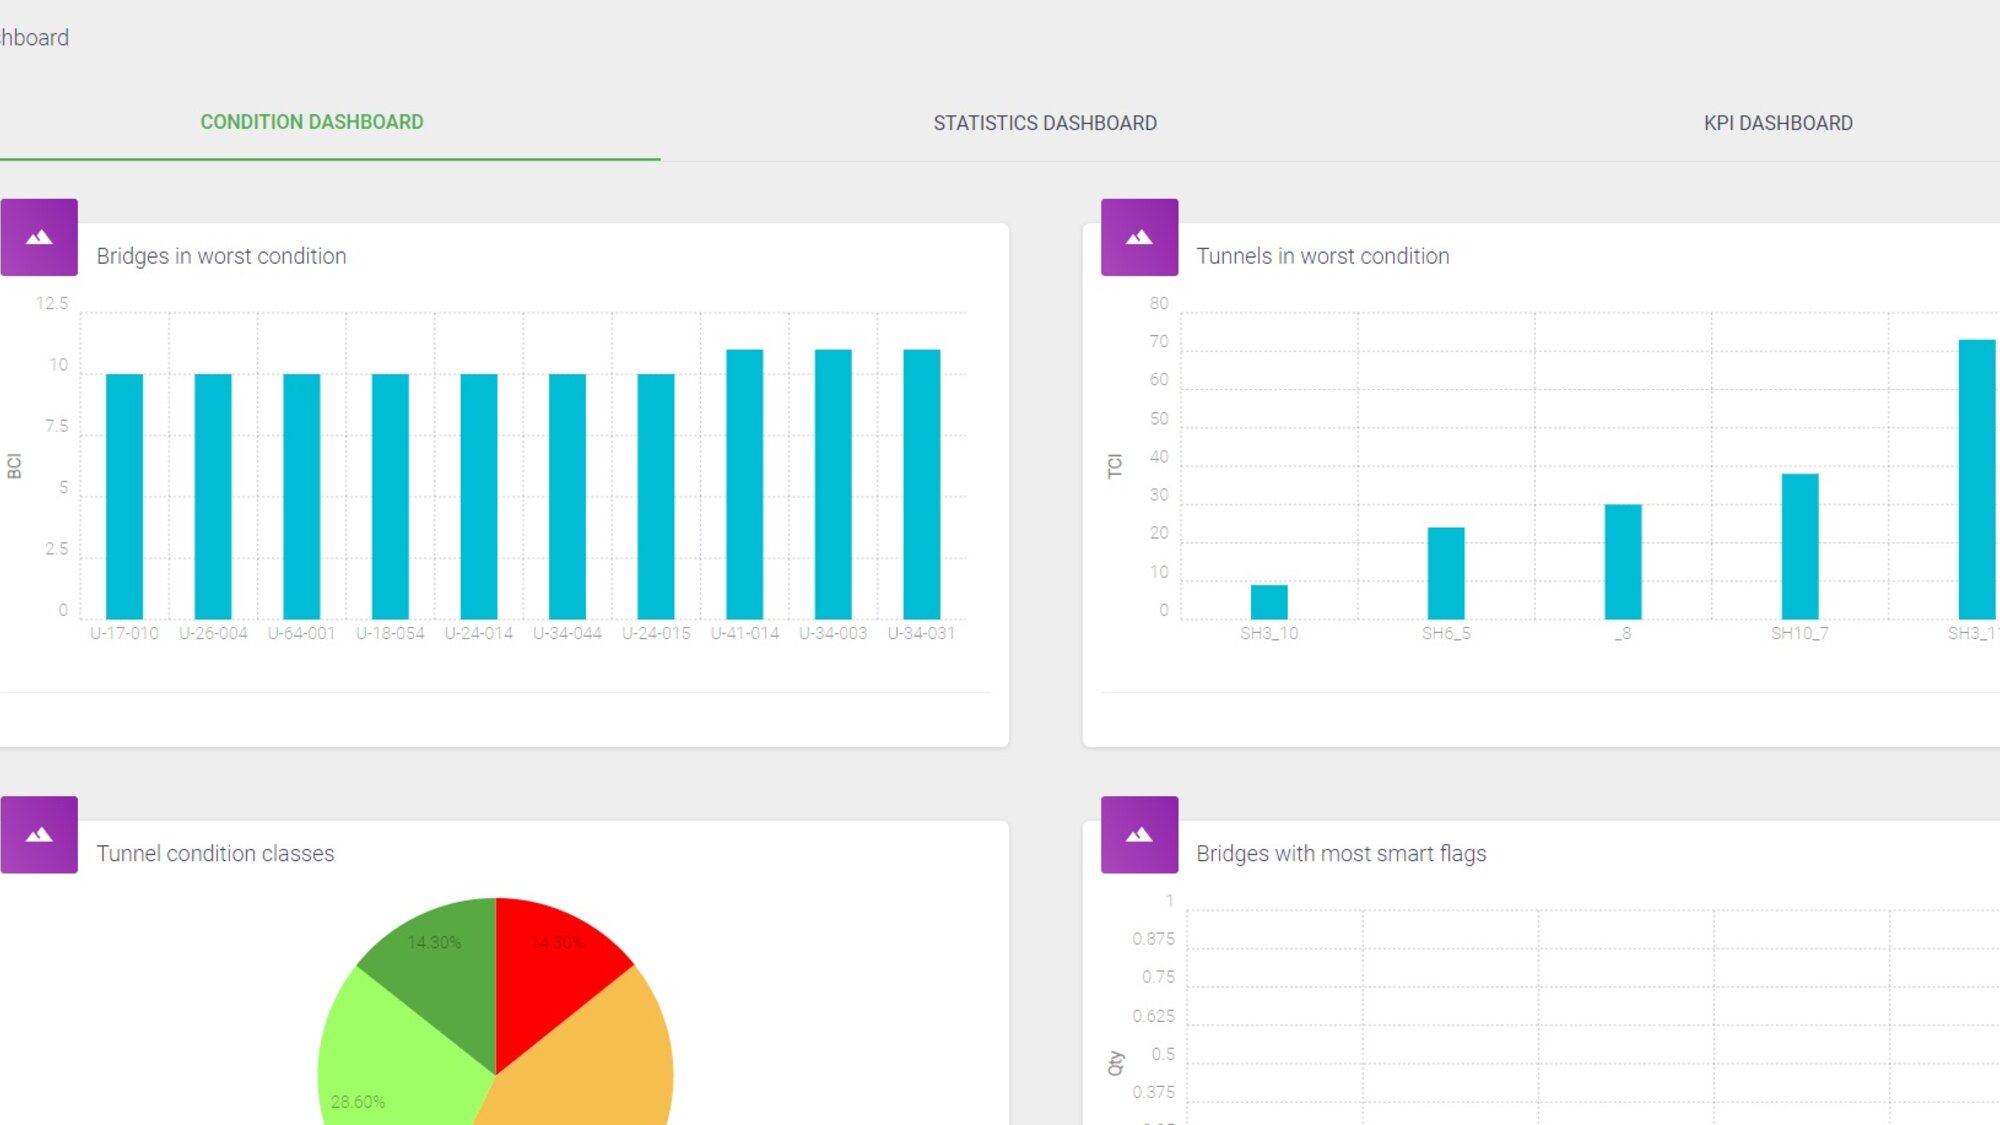Click the 'Tunnel condition classes' title
Viewport: 2000px width, 1125px height.
[215, 854]
